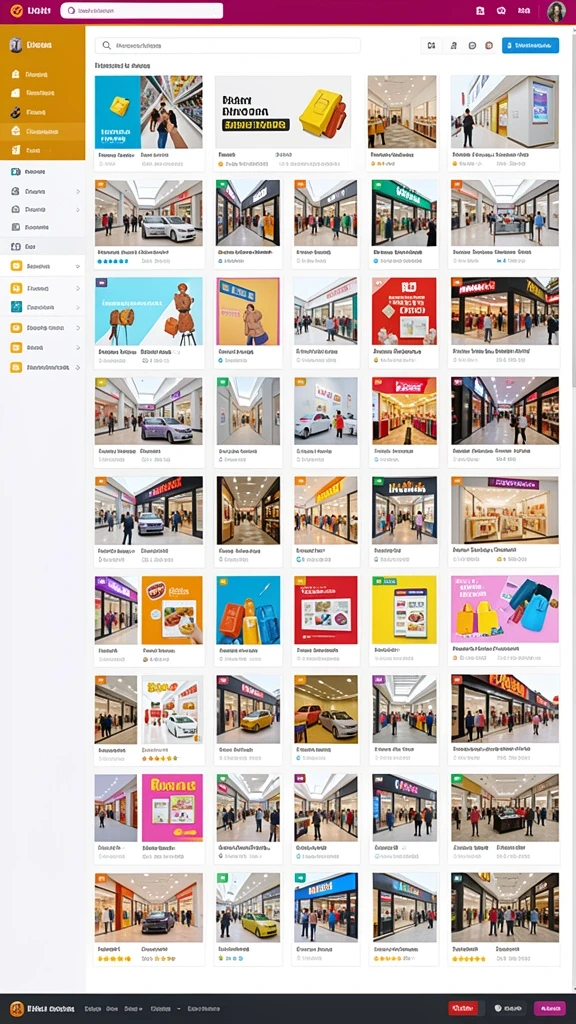The image size is (576, 1024).
Task: Switch to grid view icon in content toolbar
Action: tap(431, 46)
